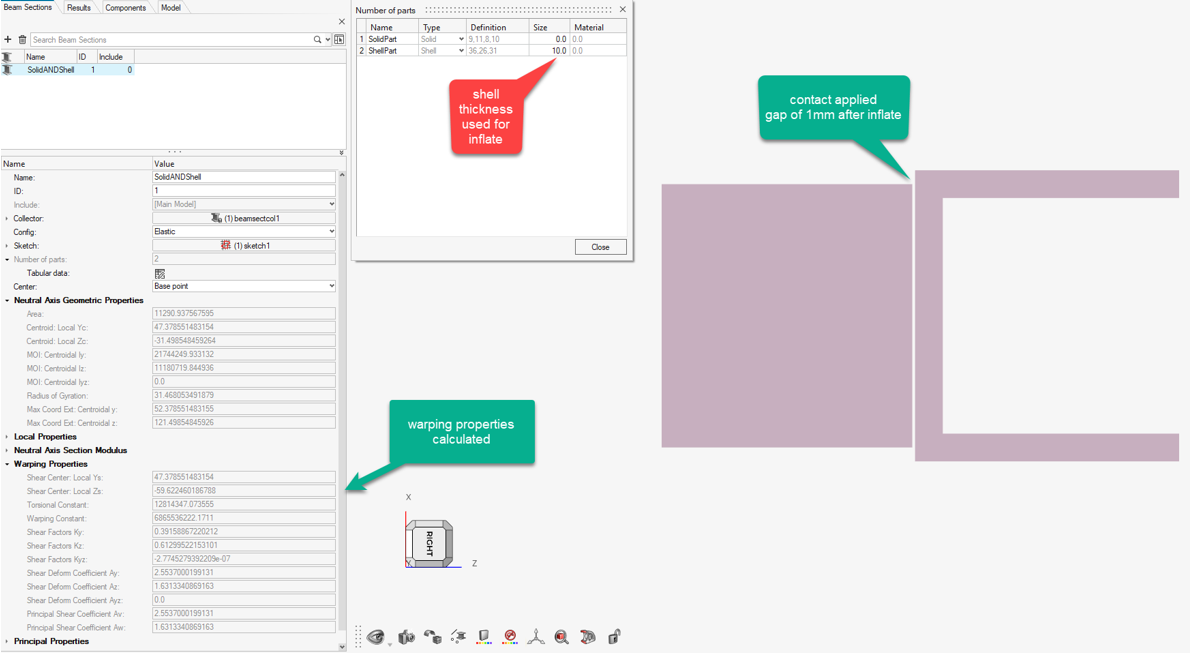Switch to the Components tab
The width and height of the screenshot is (1190, 653).
125,8
